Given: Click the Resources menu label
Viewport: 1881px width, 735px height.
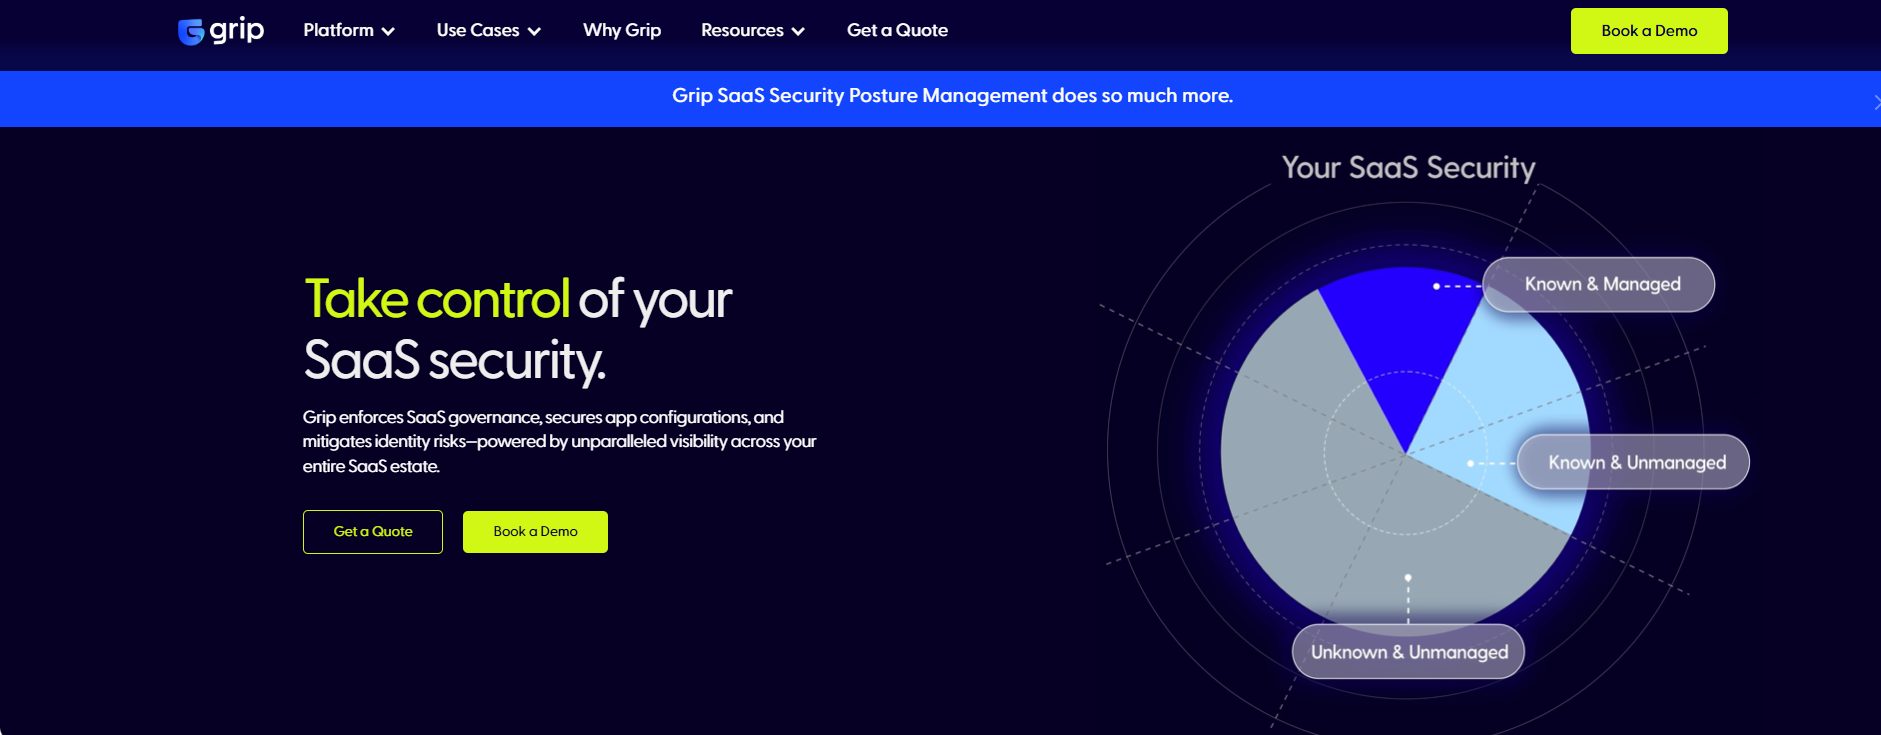Looking at the screenshot, I should (742, 30).
